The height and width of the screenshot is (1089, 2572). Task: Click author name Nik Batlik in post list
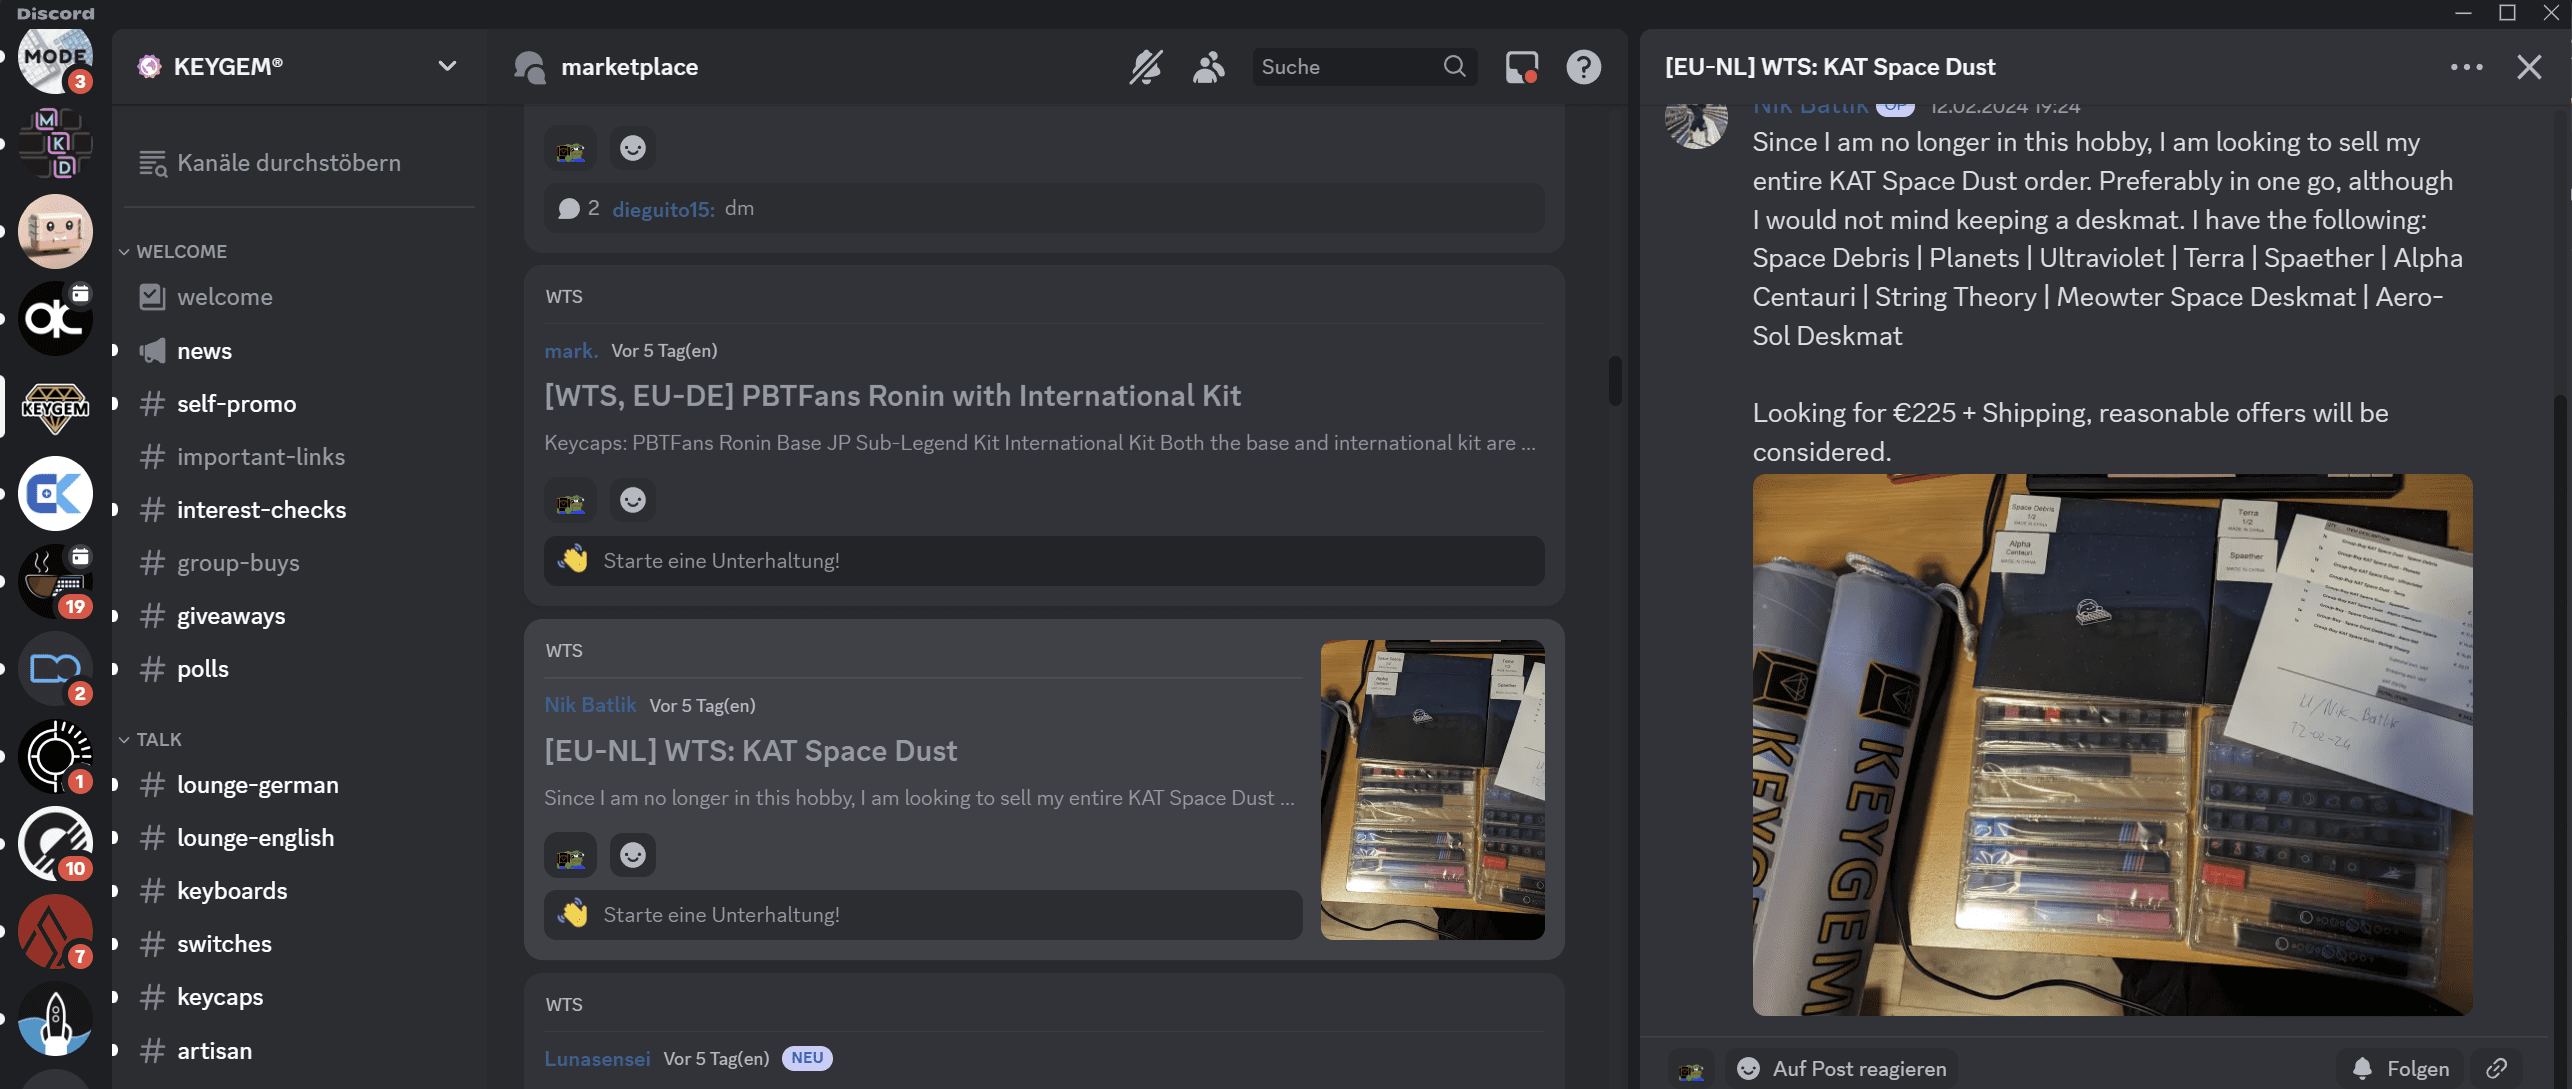[x=590, y=705]
